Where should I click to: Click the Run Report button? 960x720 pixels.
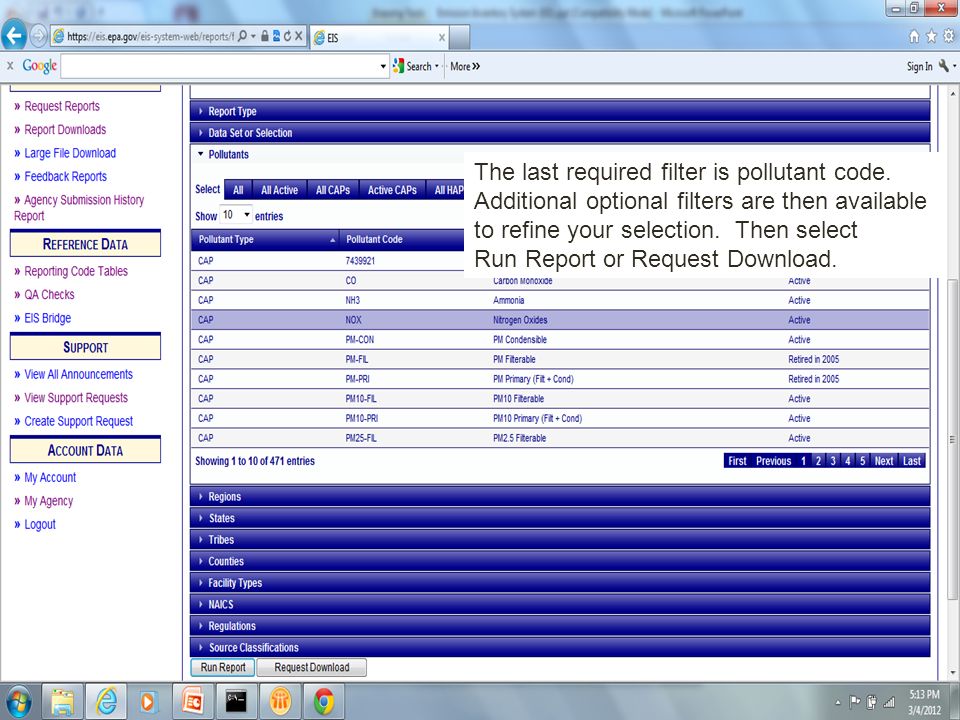[x=223, y=667]
